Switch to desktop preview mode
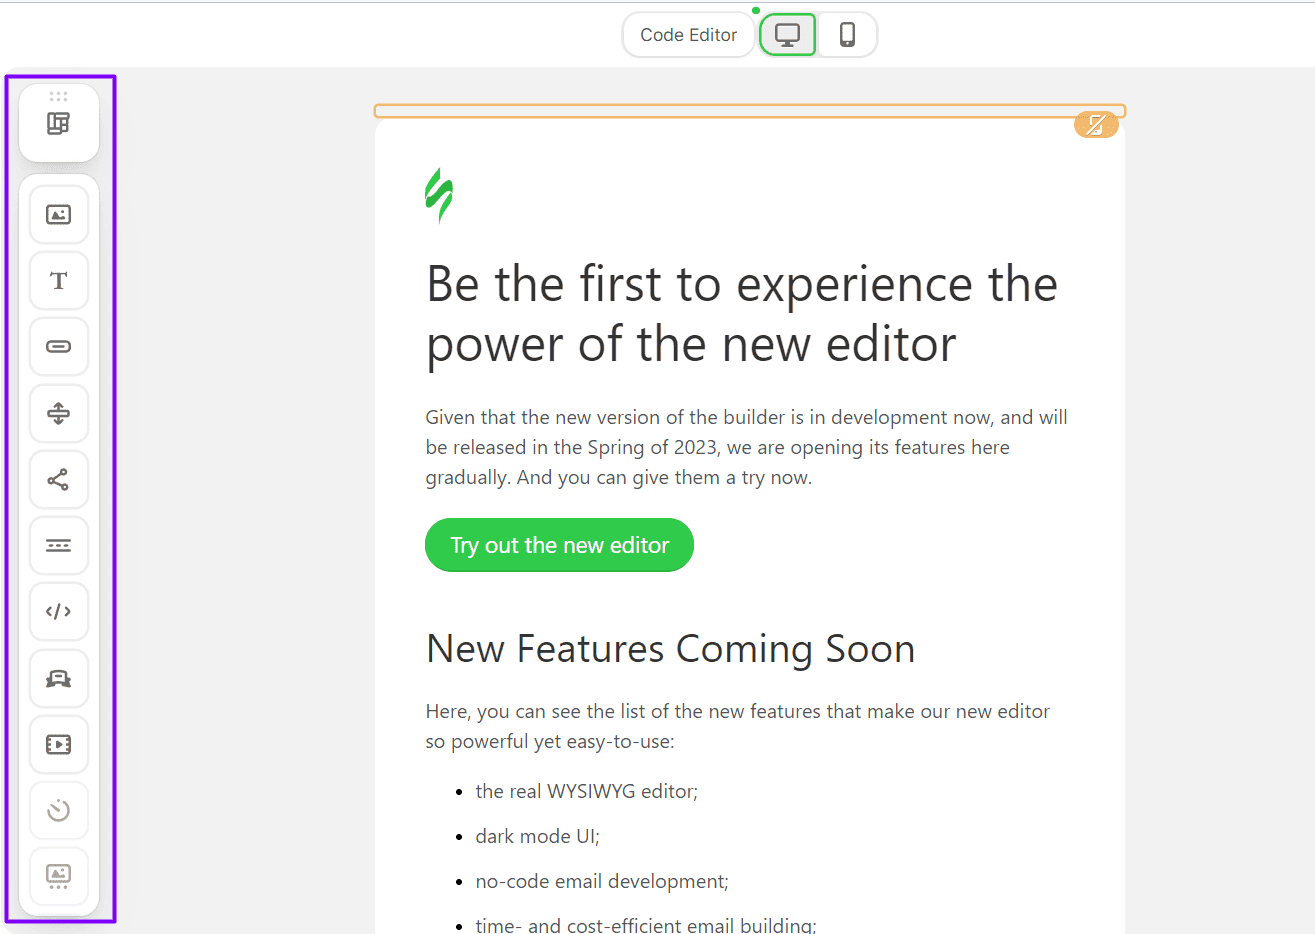Screen dimensions: 1315x934 (x=788, y=35)
